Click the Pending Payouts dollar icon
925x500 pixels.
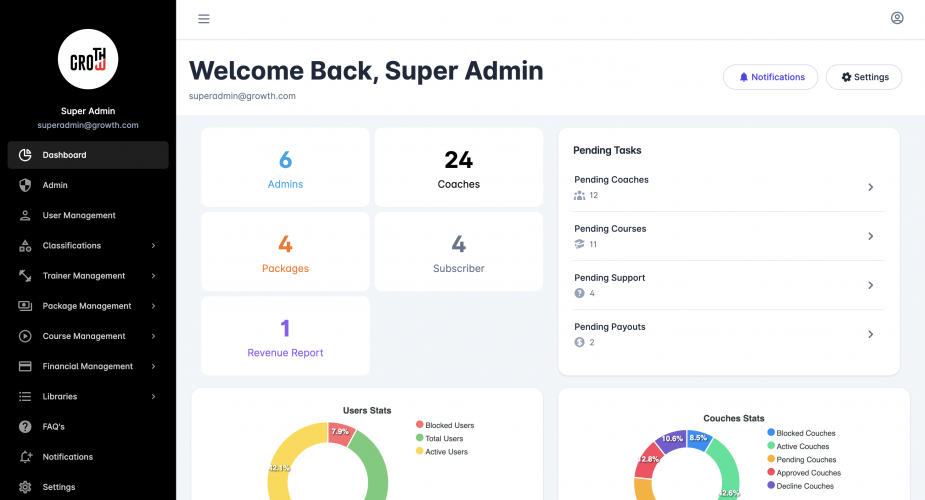pyautogui.click(x=579, y=342)
